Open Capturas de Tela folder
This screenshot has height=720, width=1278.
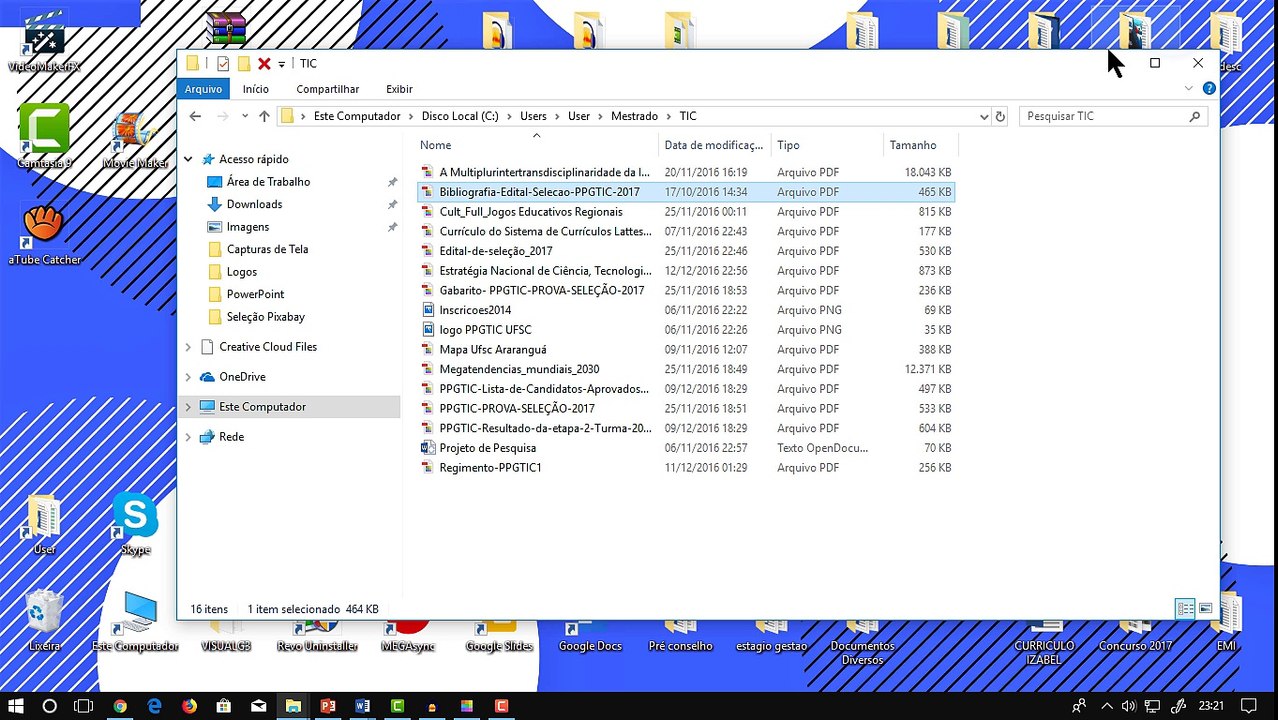267,249
